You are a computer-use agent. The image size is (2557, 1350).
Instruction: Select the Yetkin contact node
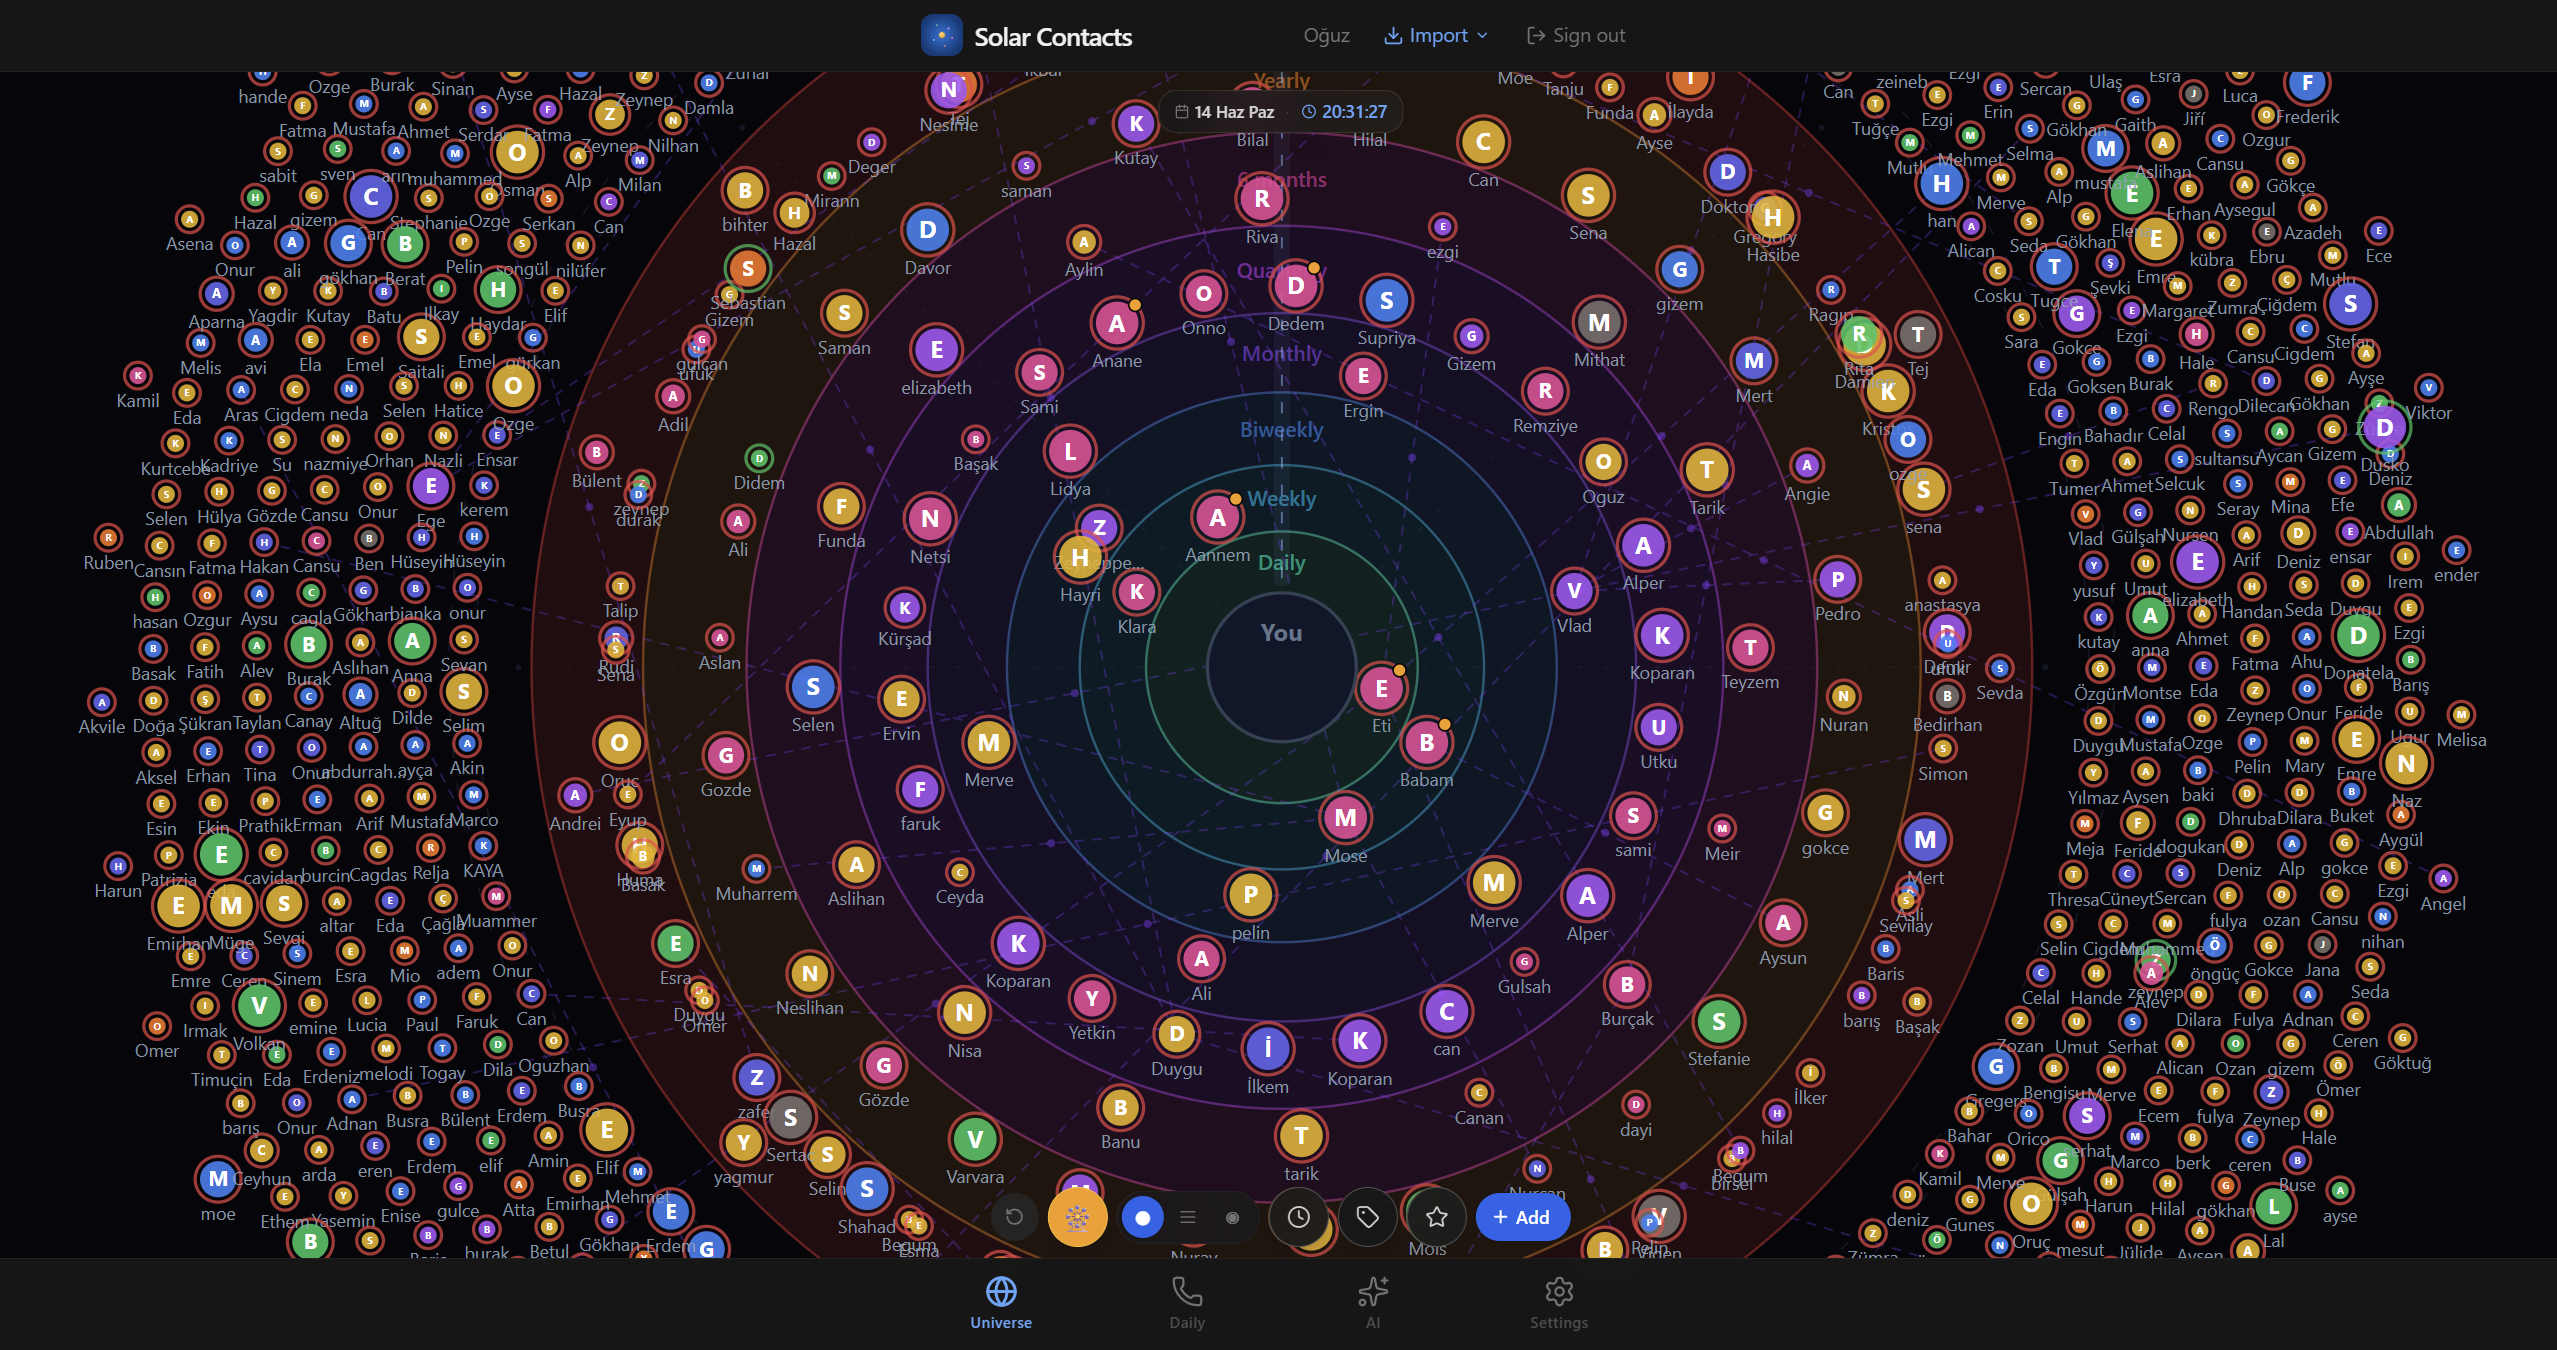[x=1091, y=998]
